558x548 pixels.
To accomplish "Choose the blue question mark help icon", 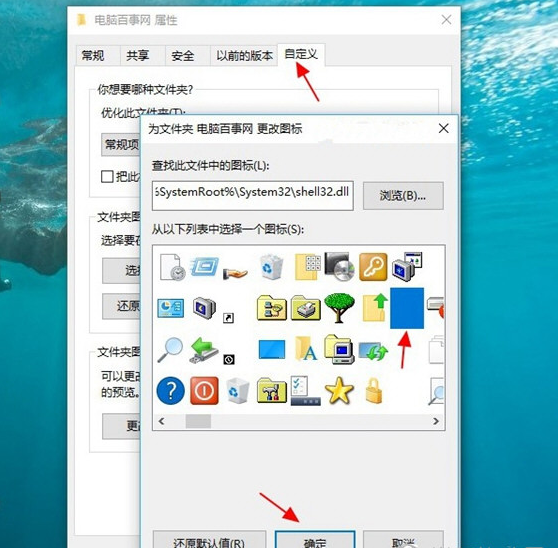I will pos(170,391).
